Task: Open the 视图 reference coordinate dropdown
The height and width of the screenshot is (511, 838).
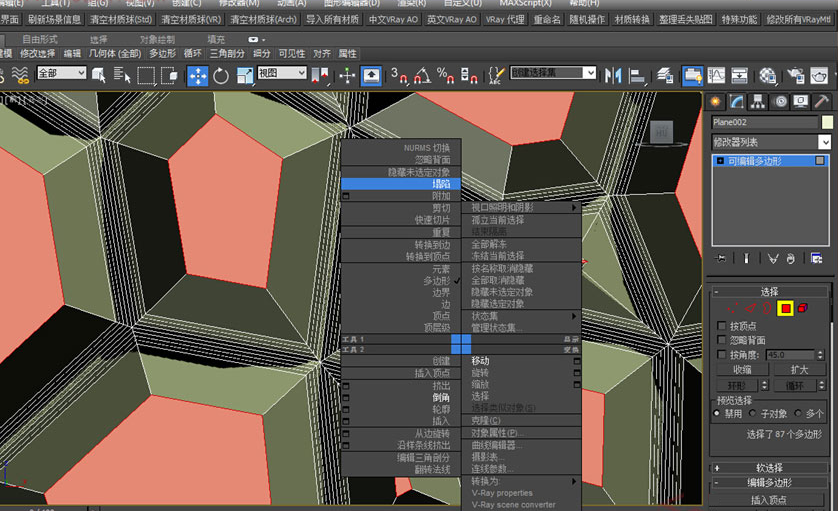Action: point(282,73)
